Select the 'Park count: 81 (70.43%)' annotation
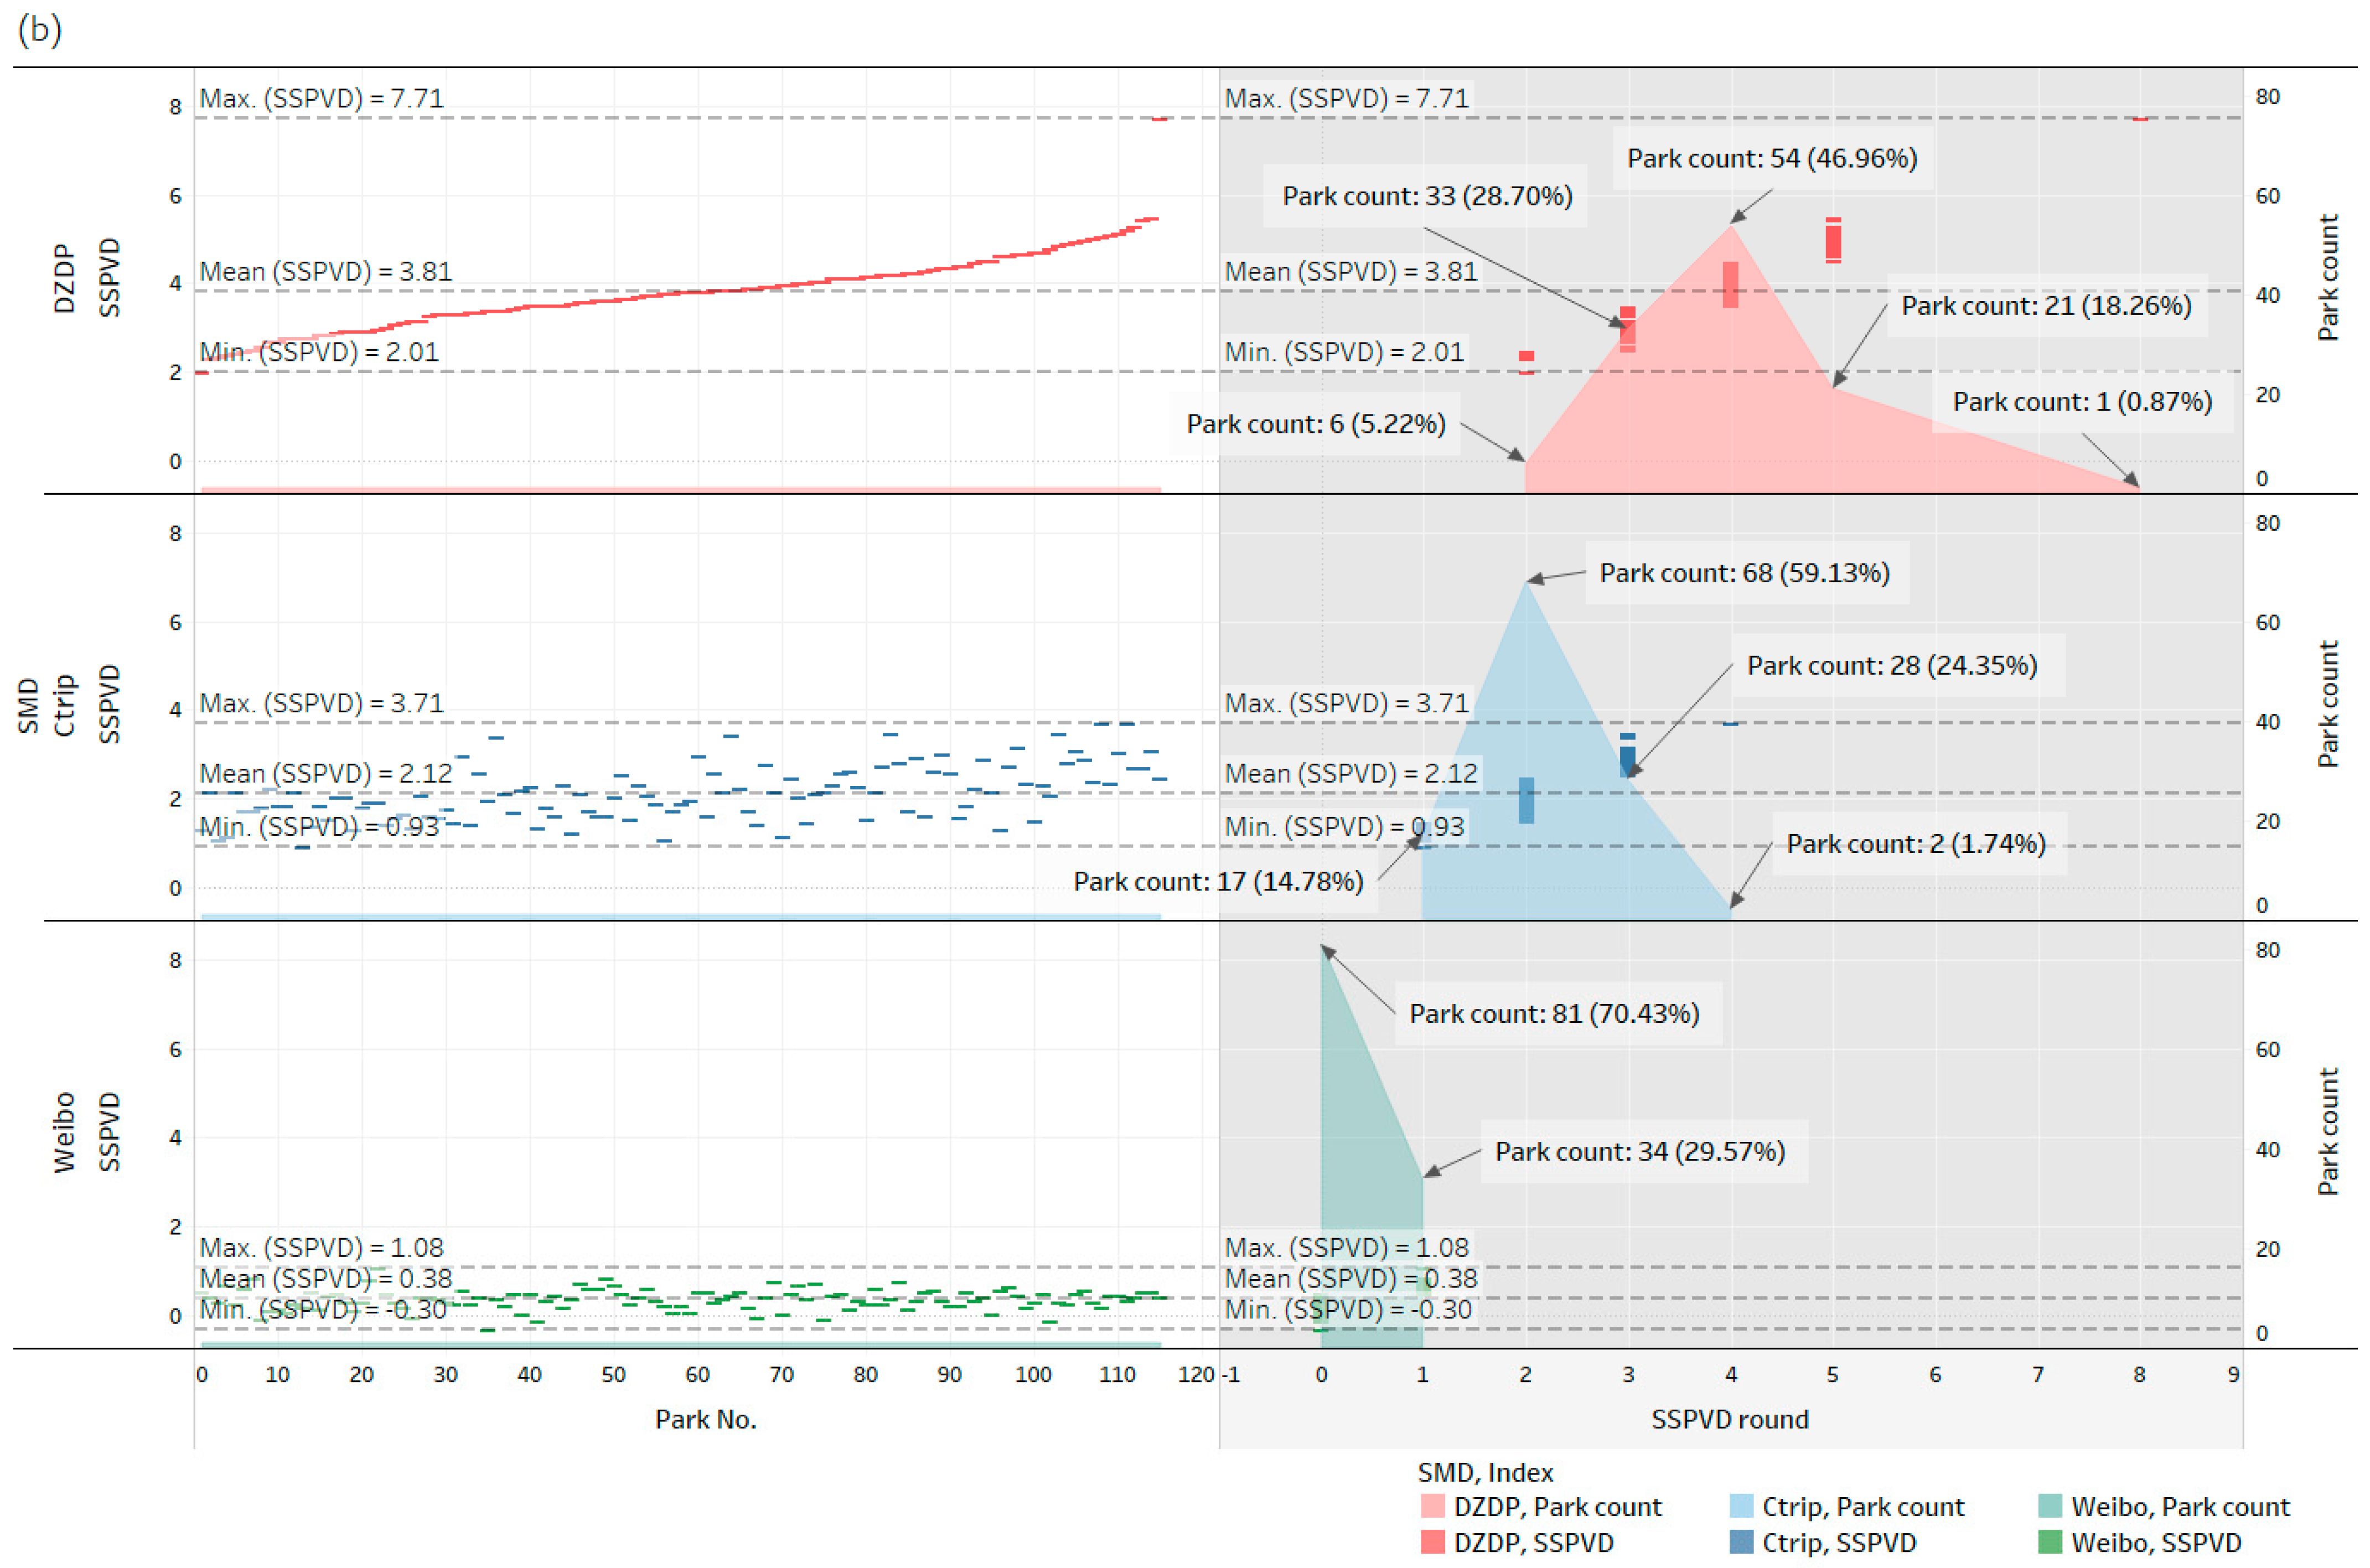The image size is (2370, 1568). pos(1554,1013)
